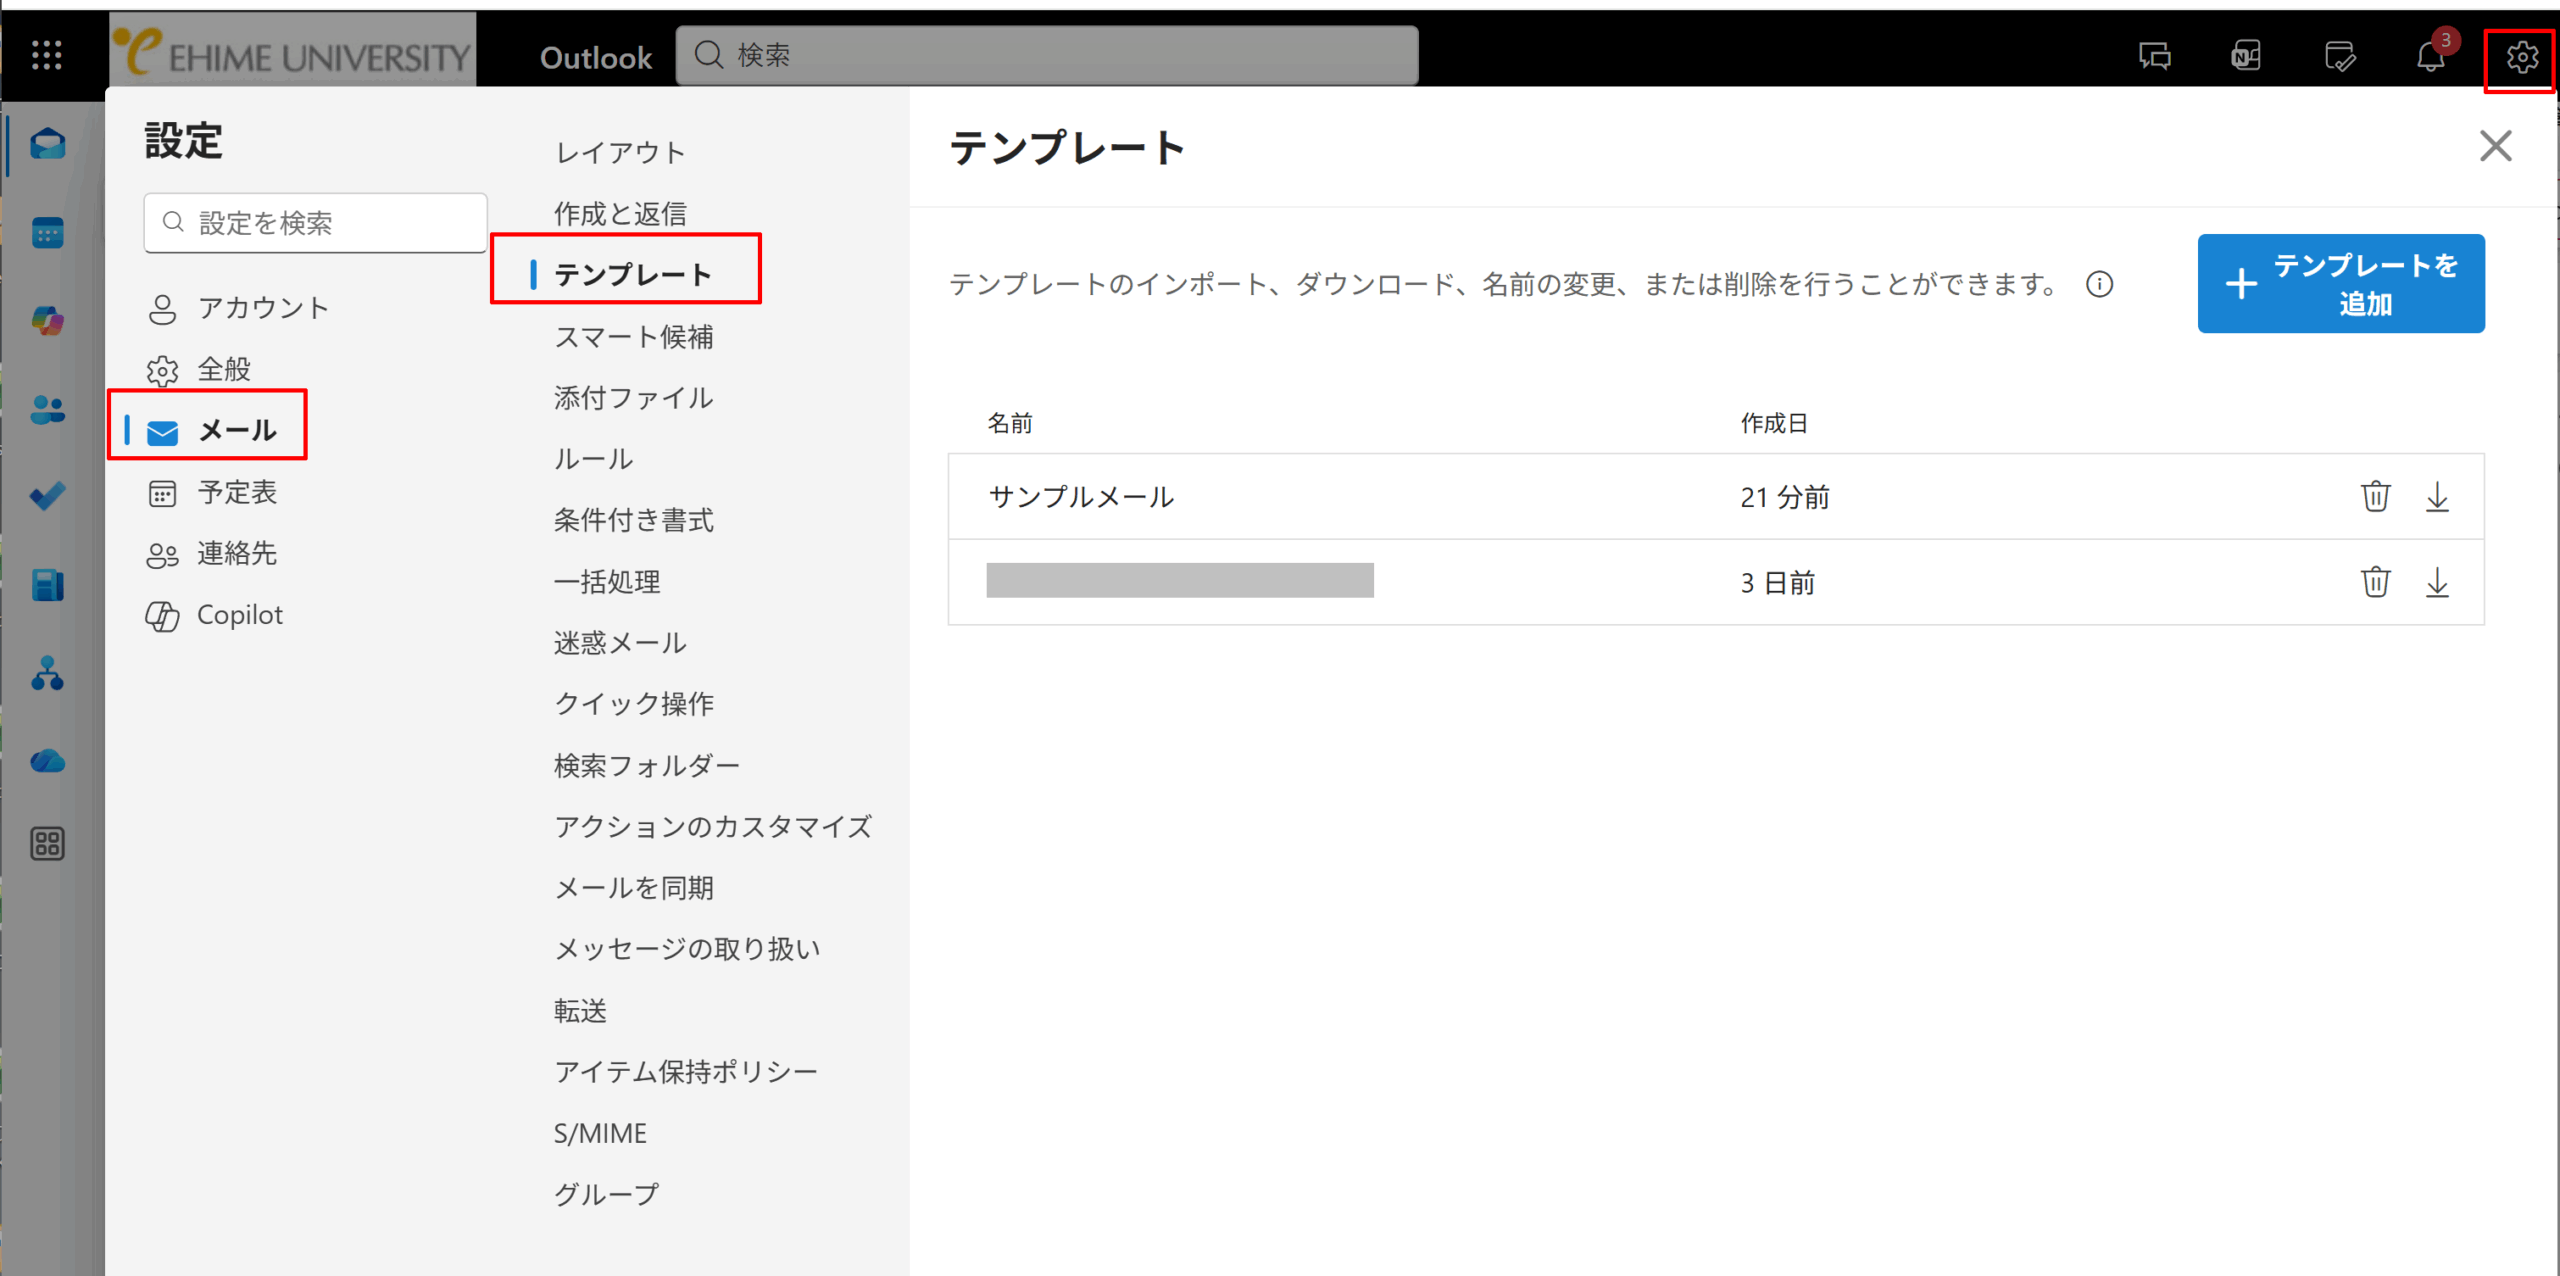The width and height of the screenshot is (2560, 1276).
Task: Go to 作成と返信 settings
Action: click(620, 213)
